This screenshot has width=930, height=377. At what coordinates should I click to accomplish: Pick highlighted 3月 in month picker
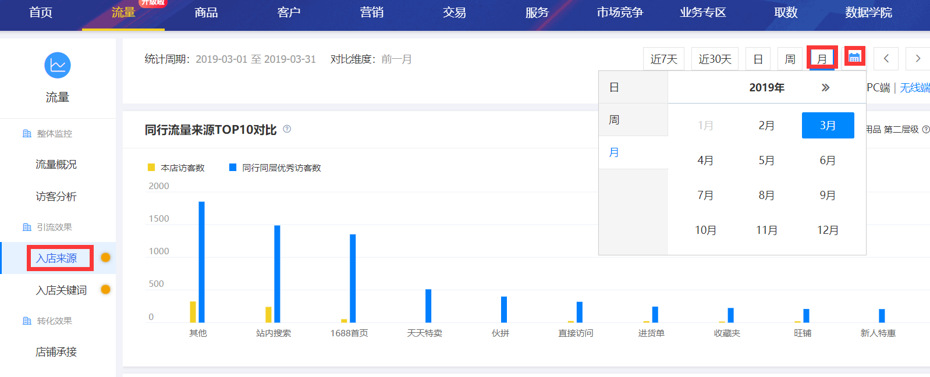(828, 125)
